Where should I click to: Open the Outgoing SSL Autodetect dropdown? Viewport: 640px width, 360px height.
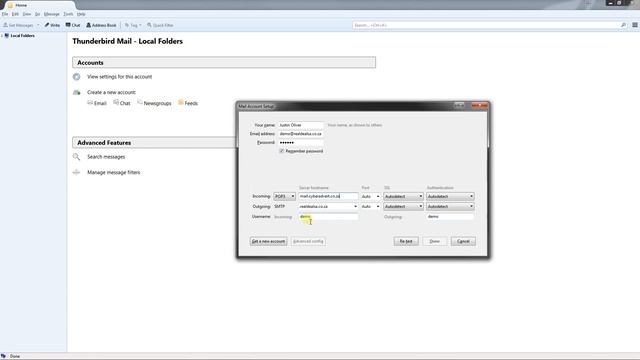(x=403, y=207)
